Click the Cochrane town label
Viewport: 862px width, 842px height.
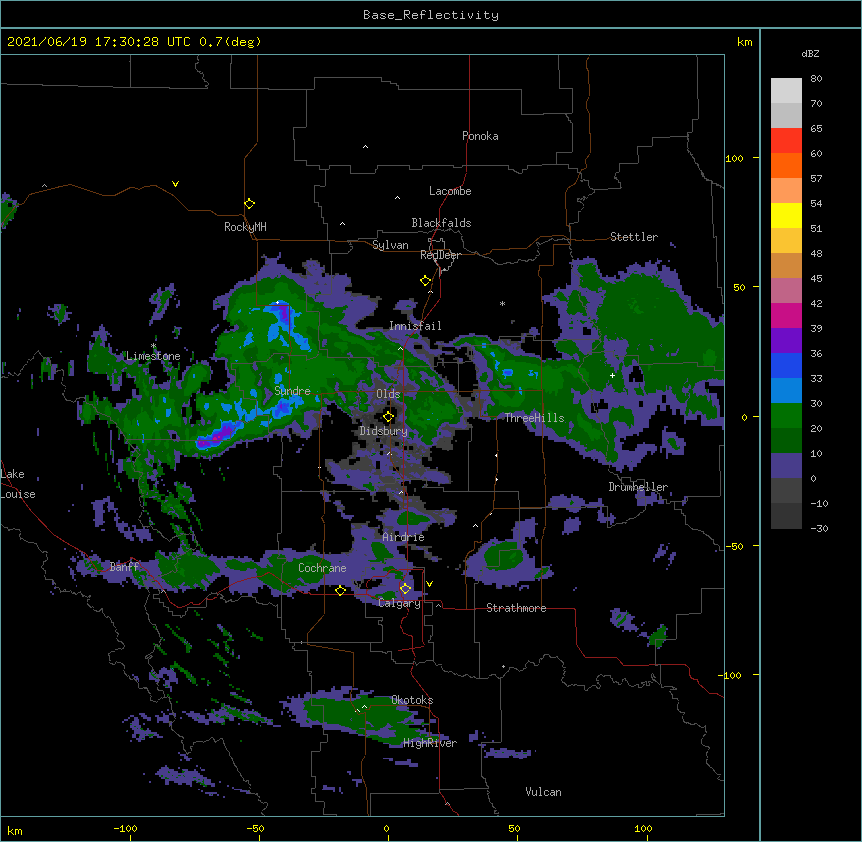pos(322,568)
